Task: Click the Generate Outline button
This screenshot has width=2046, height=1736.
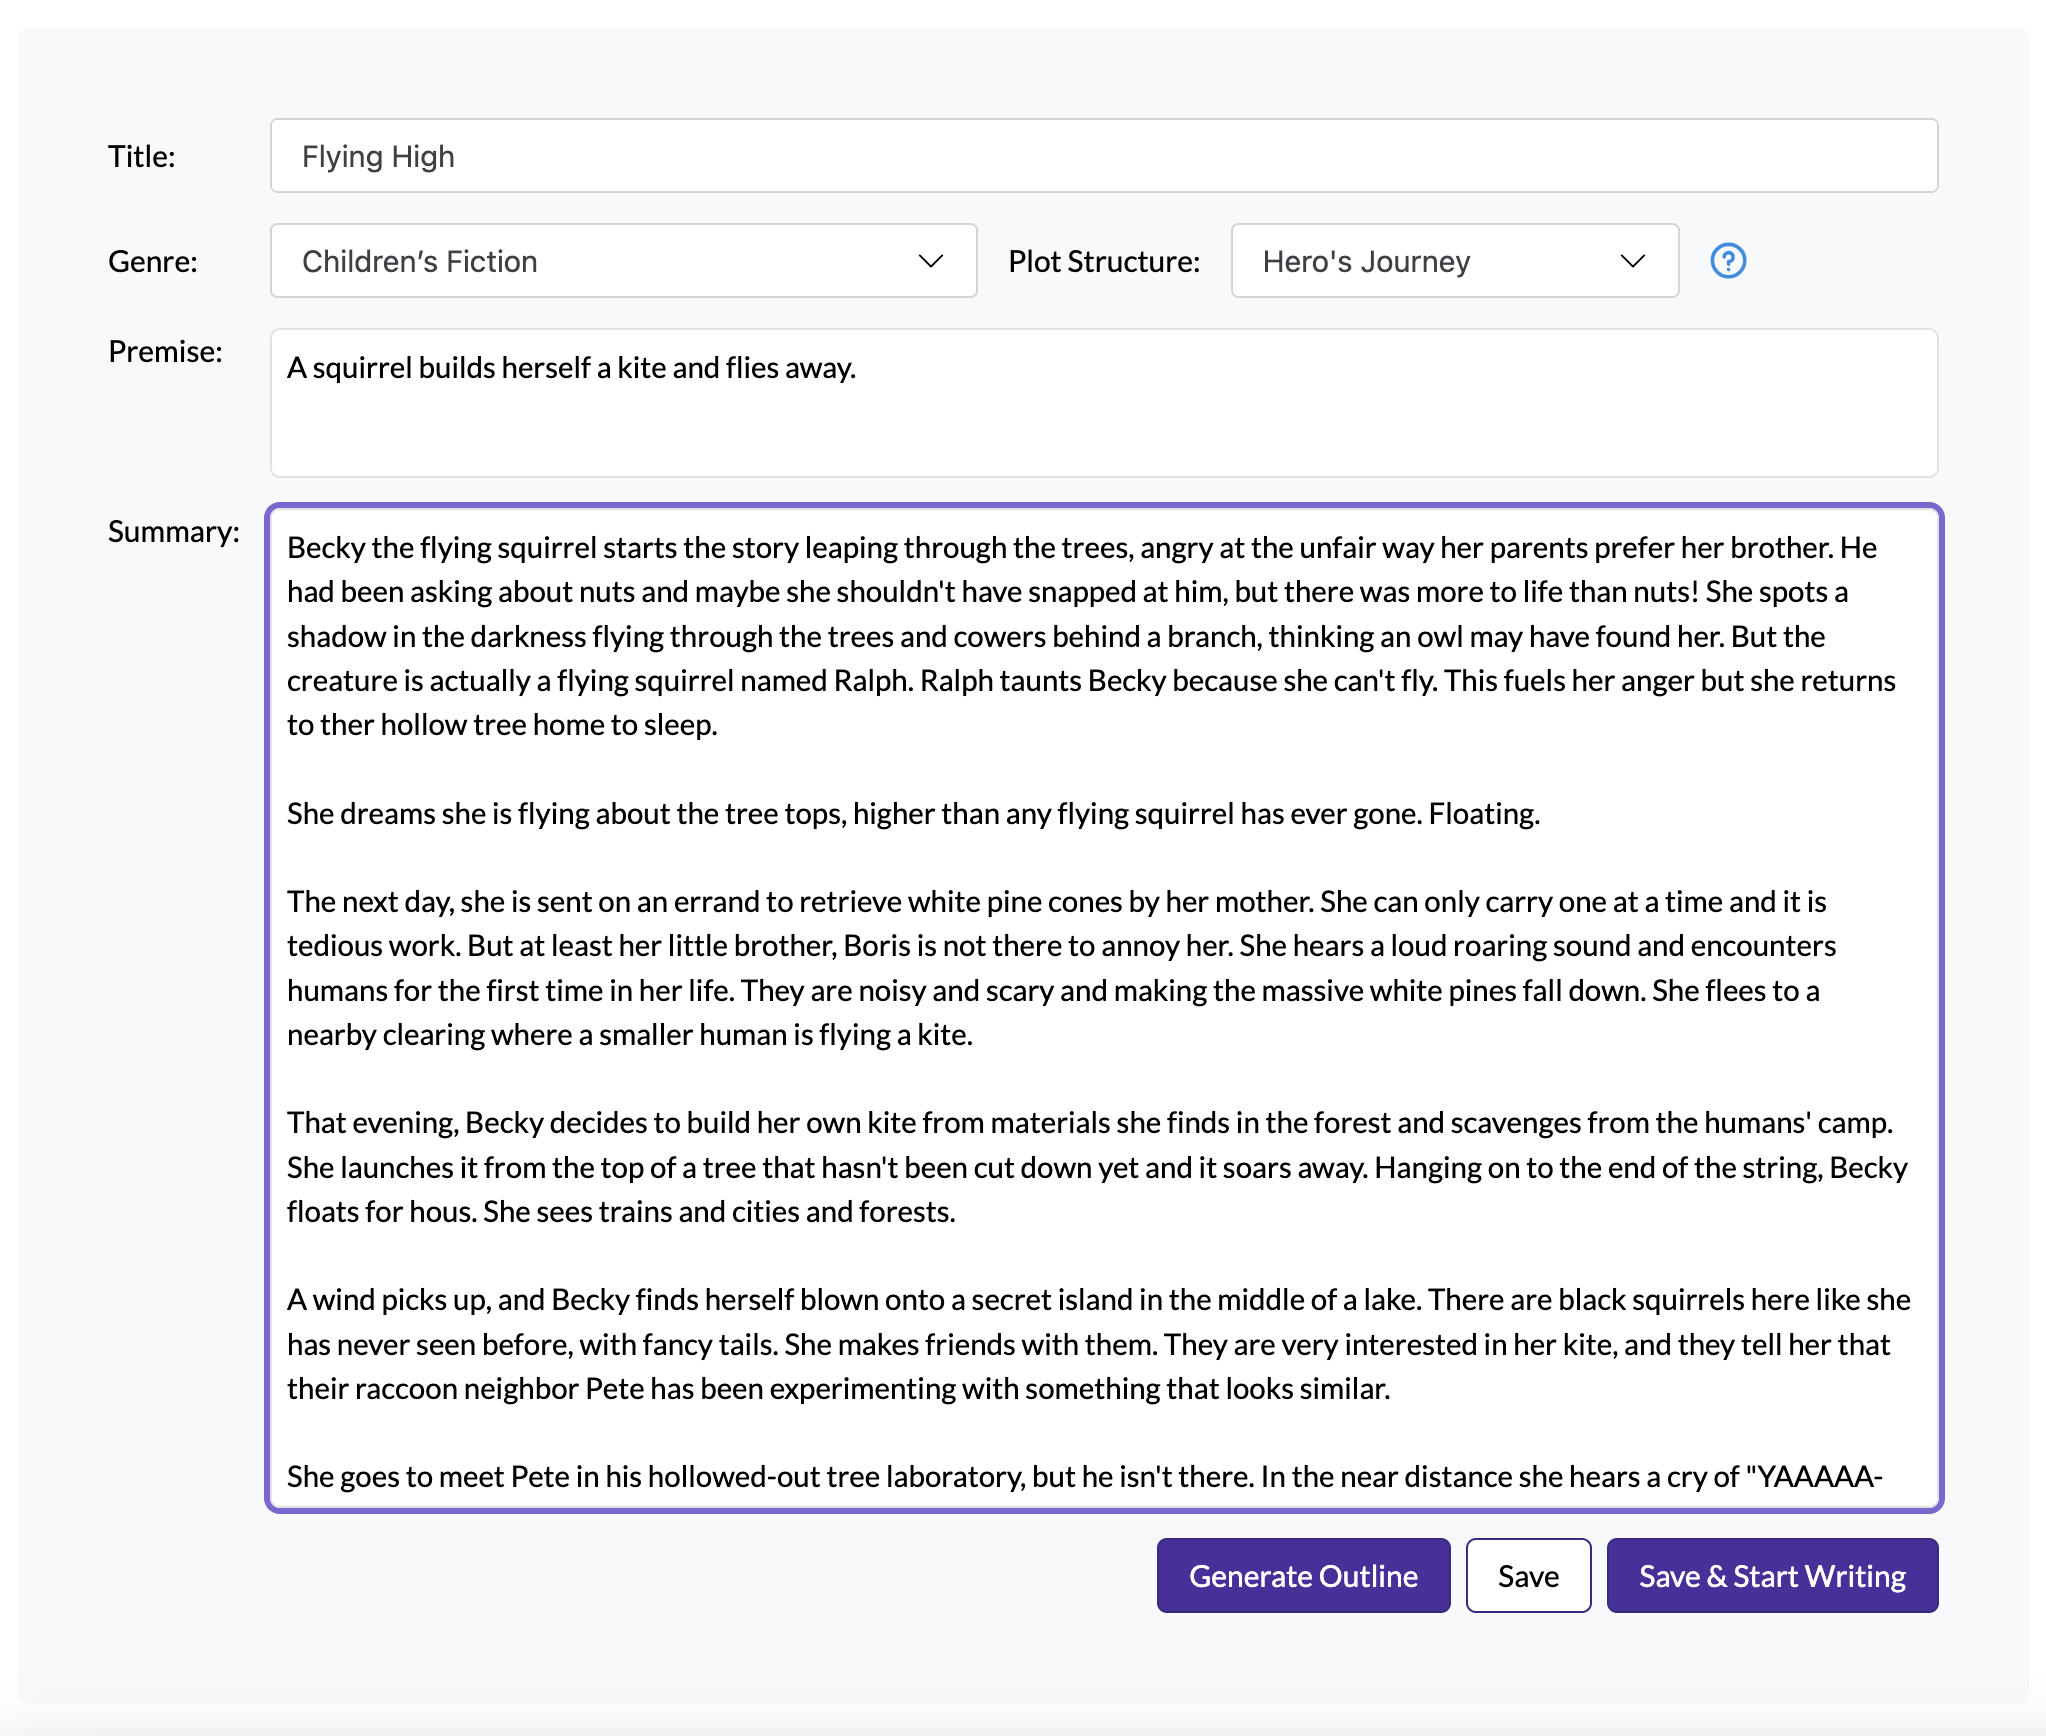Action: (1303, 1576)
